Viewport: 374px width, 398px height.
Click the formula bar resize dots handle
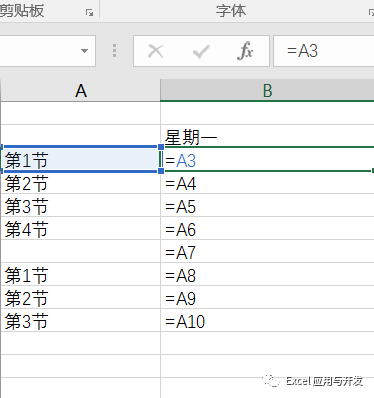[114, 51]
